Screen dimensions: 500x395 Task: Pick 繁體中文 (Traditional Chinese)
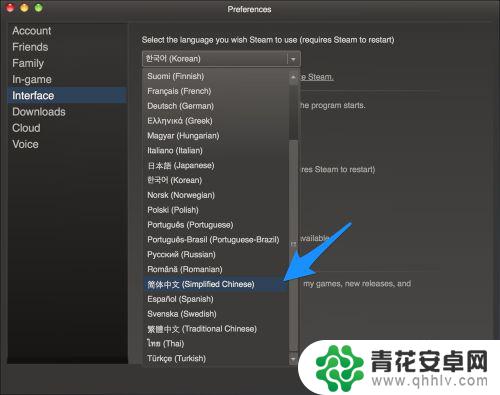tap(216, 329)
